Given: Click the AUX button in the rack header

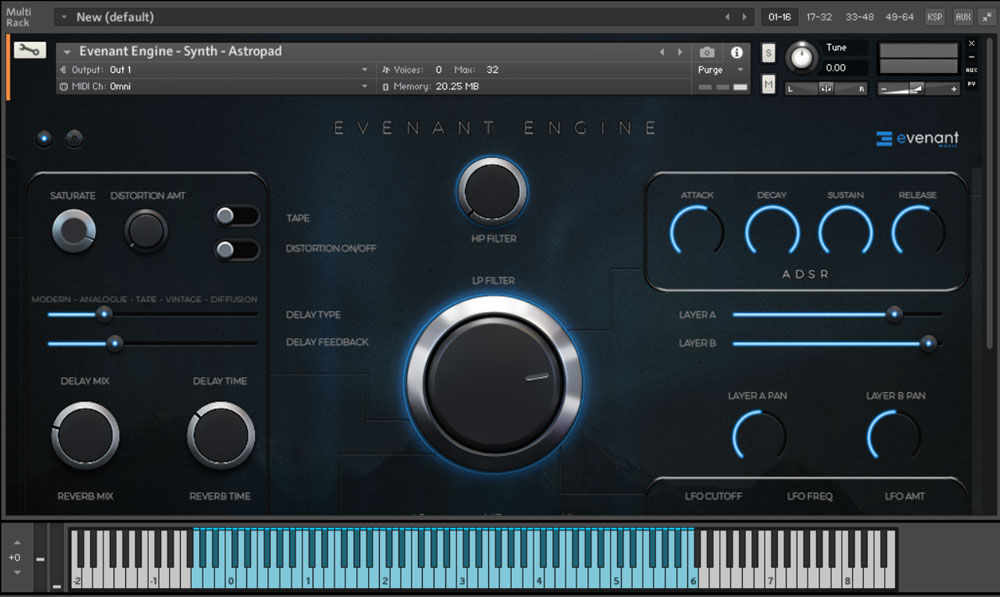Looking at the screenshot, I should (x=963, y=17).
